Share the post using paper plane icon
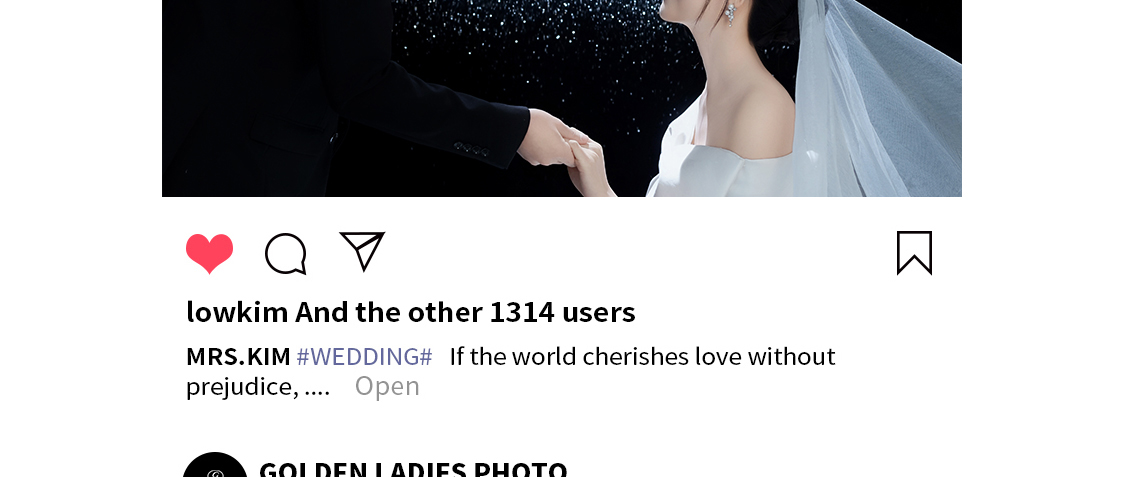 click(x=362, y=251)
